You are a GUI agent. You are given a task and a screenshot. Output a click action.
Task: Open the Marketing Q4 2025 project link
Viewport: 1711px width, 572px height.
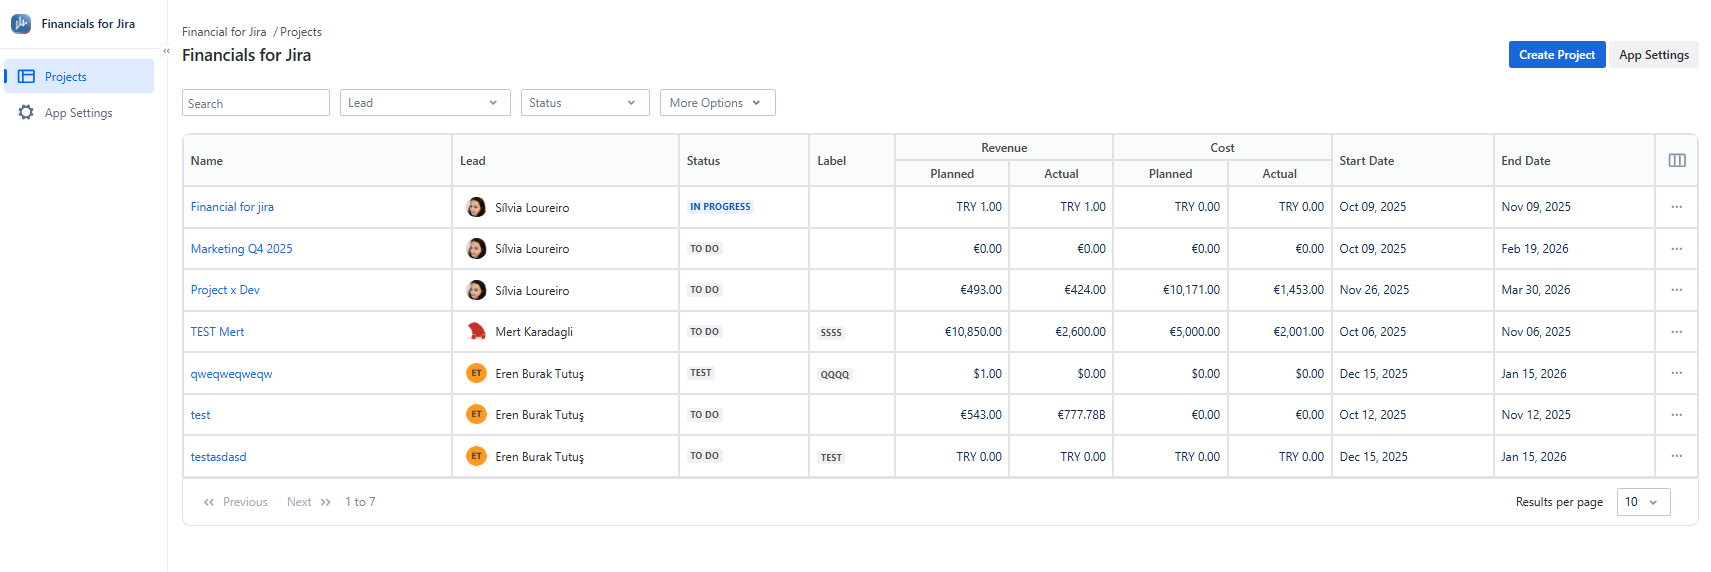pyautogui.click(x=242, y=249)
